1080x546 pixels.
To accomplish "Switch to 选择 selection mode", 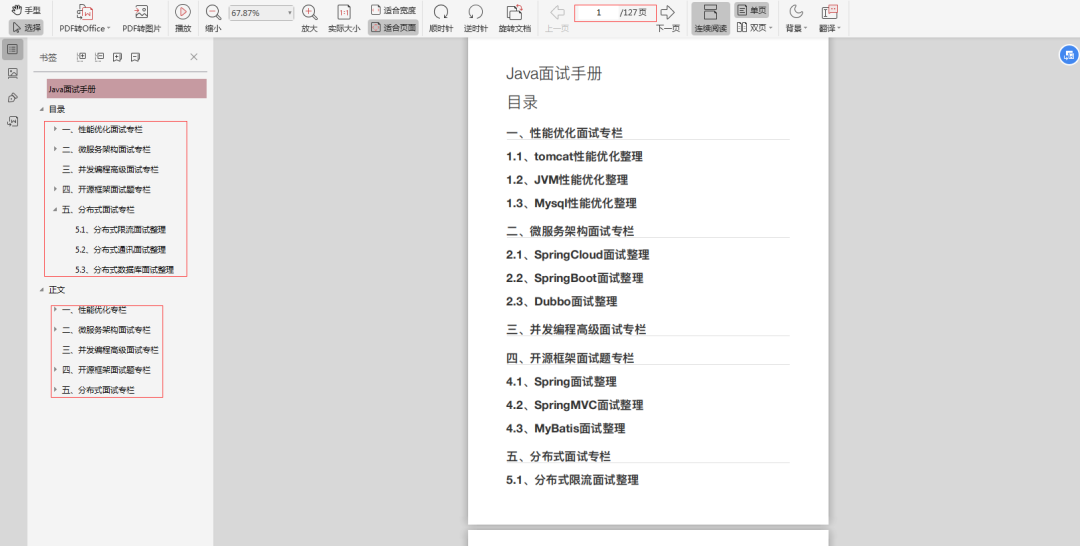I will [26, 28].
